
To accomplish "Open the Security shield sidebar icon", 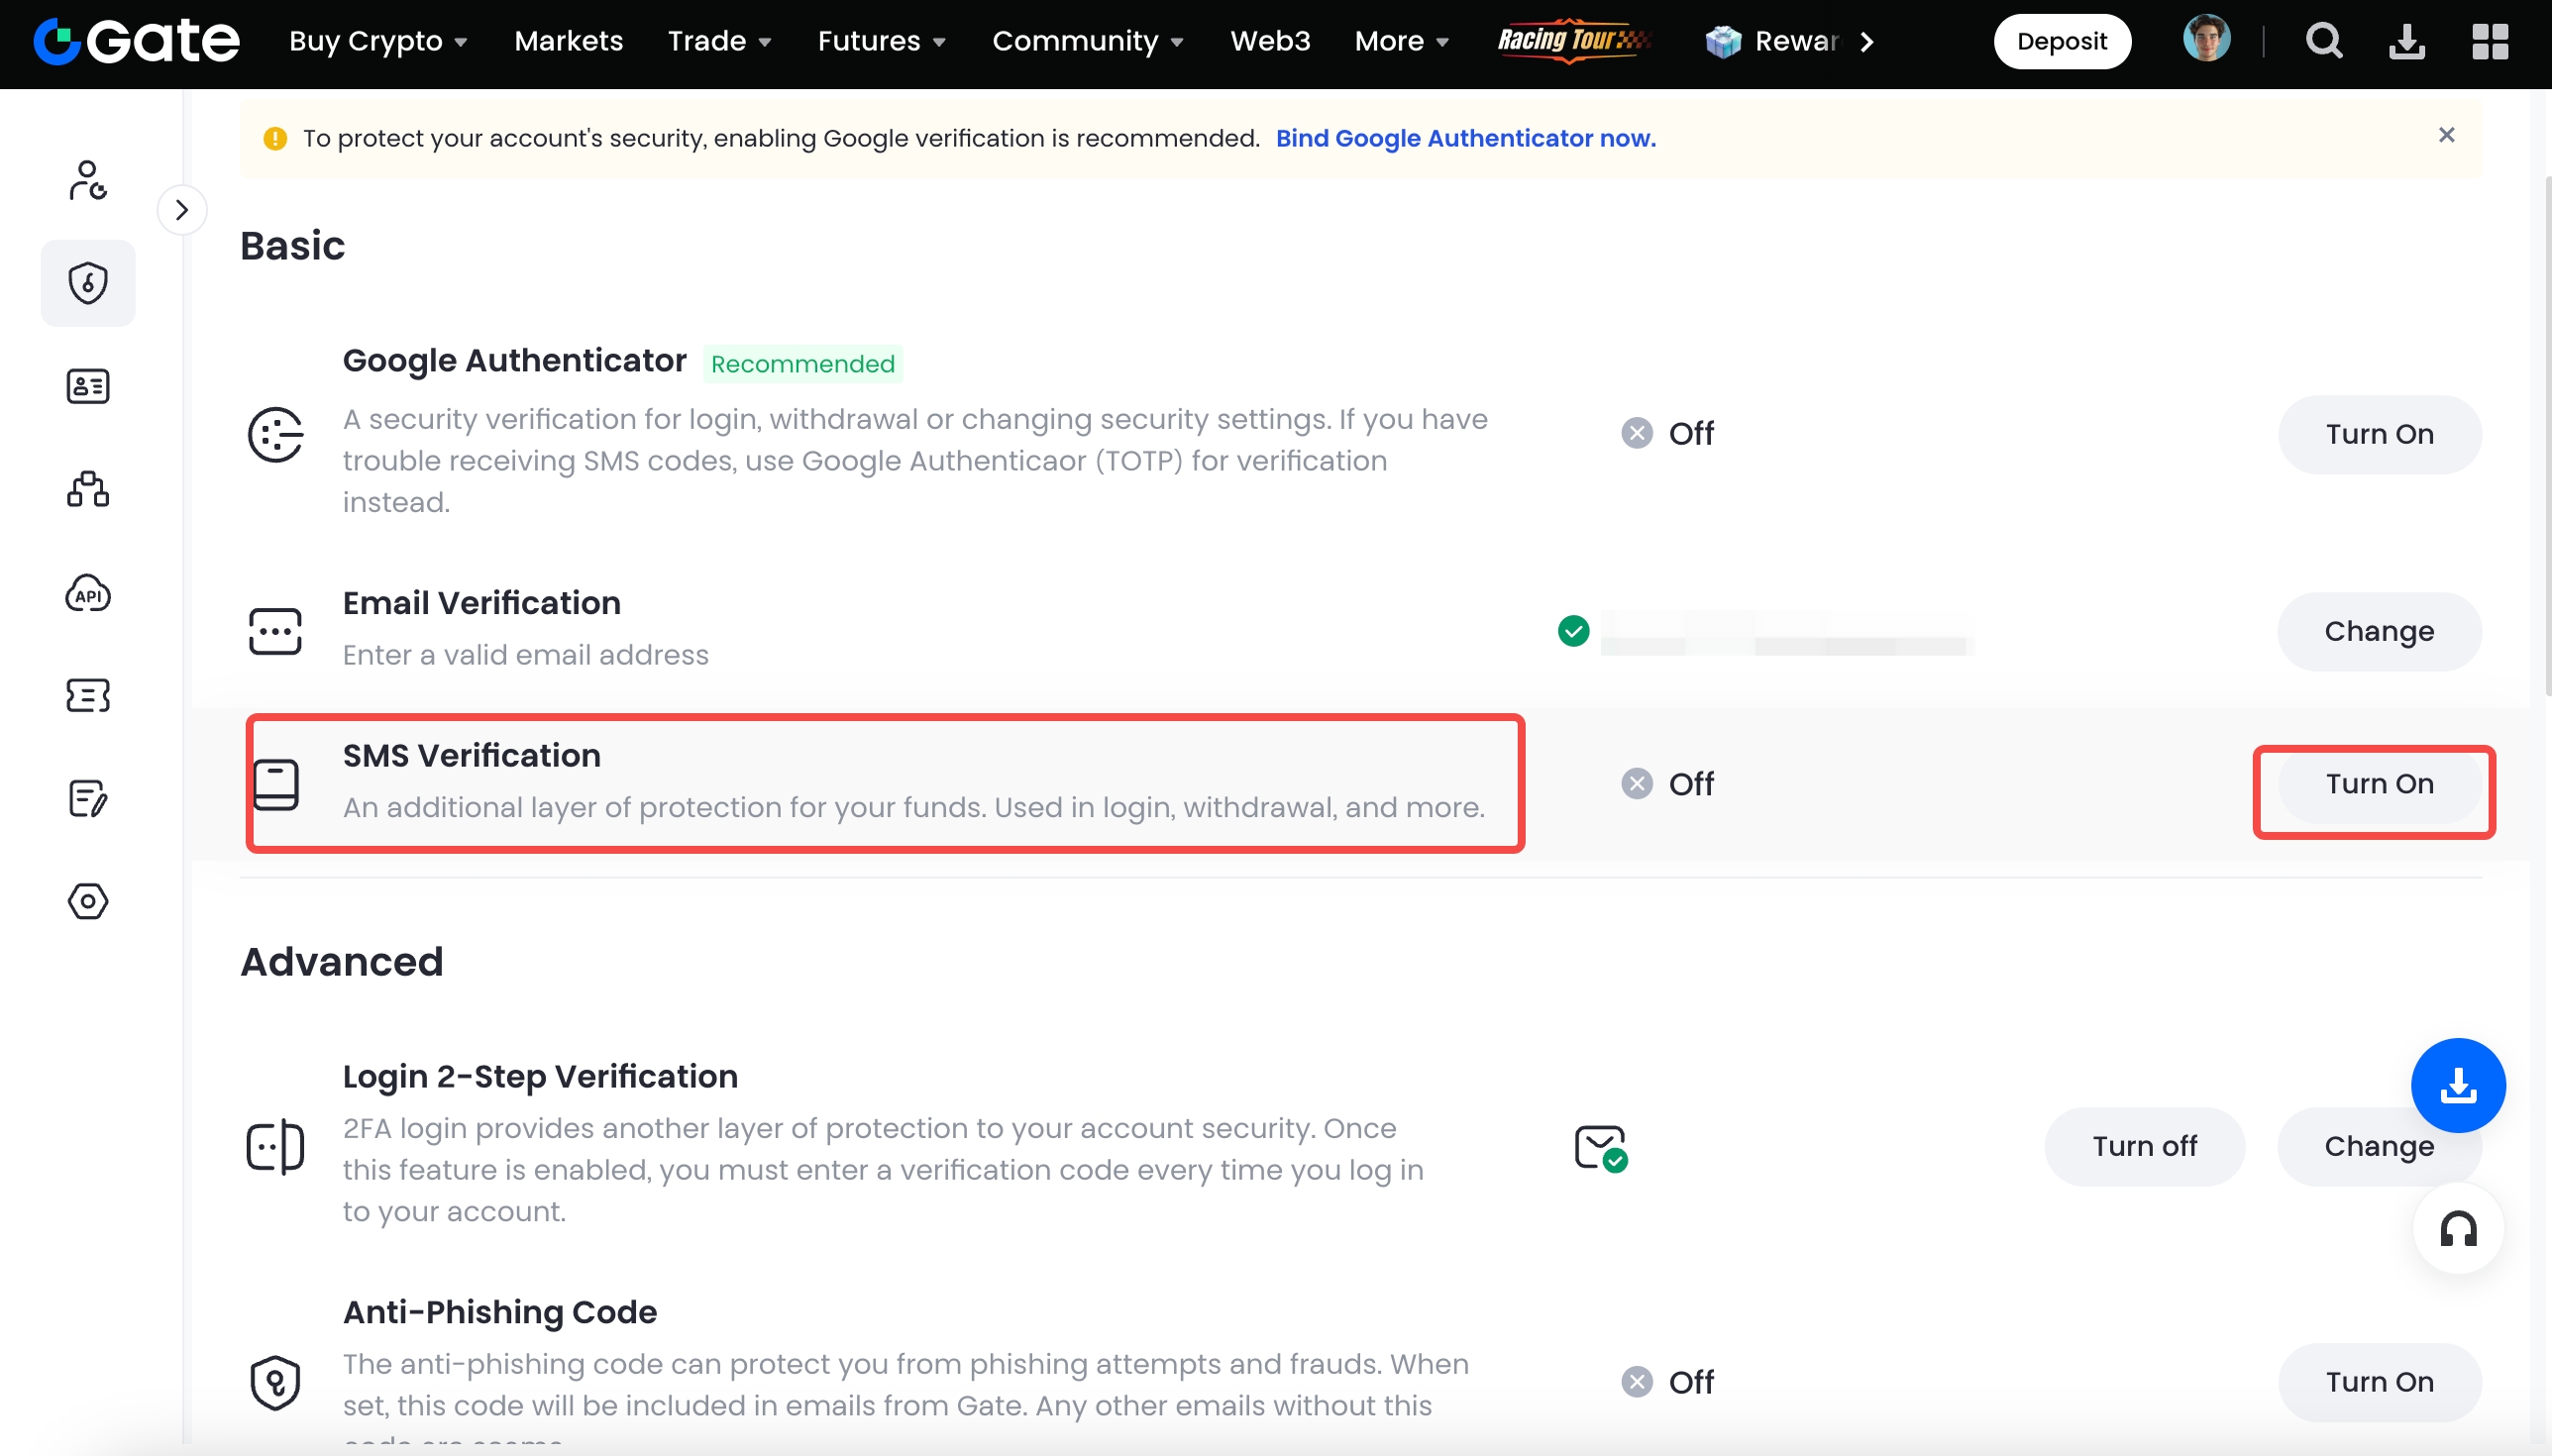I will point(88,283).
